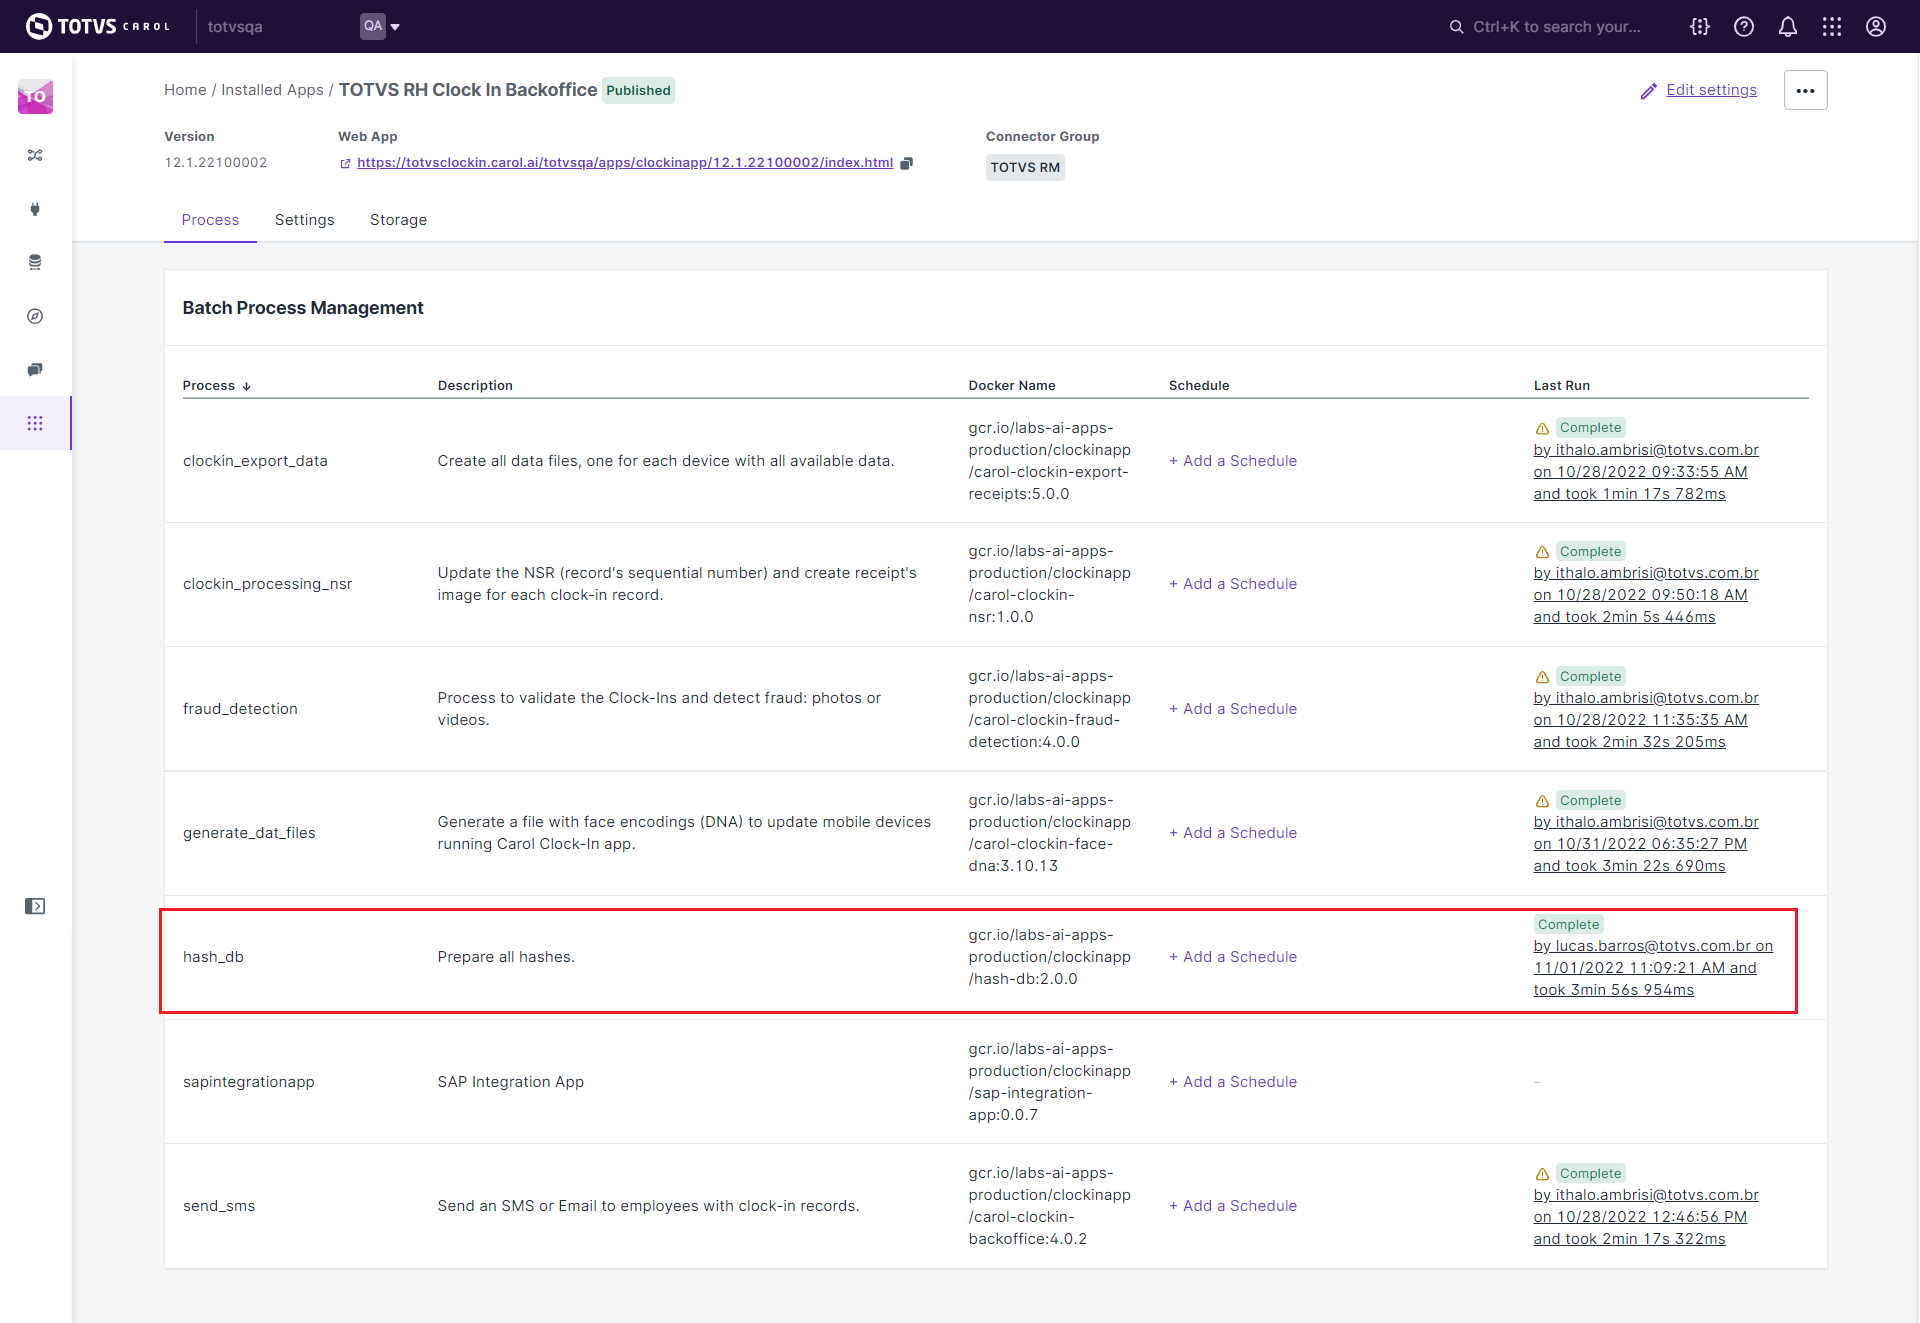Open the user account profile icon
Viewport: 1920px width, 1323px height.
click(x=1875, y=27)
